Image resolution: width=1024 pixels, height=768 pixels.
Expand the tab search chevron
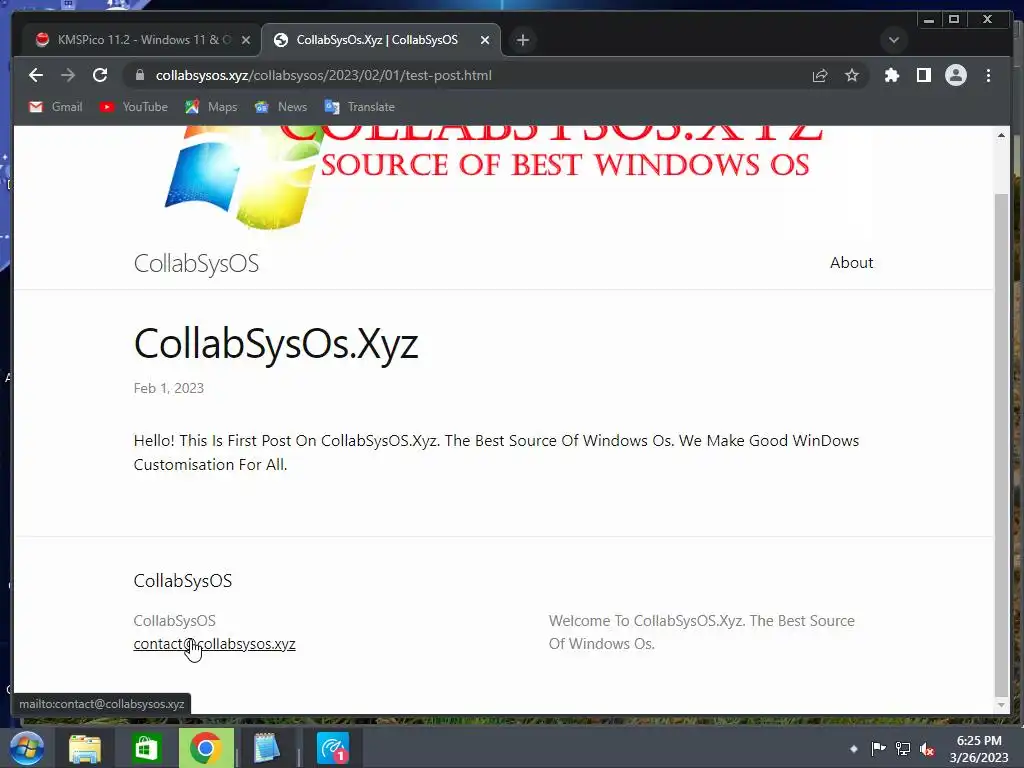[893, 40]
